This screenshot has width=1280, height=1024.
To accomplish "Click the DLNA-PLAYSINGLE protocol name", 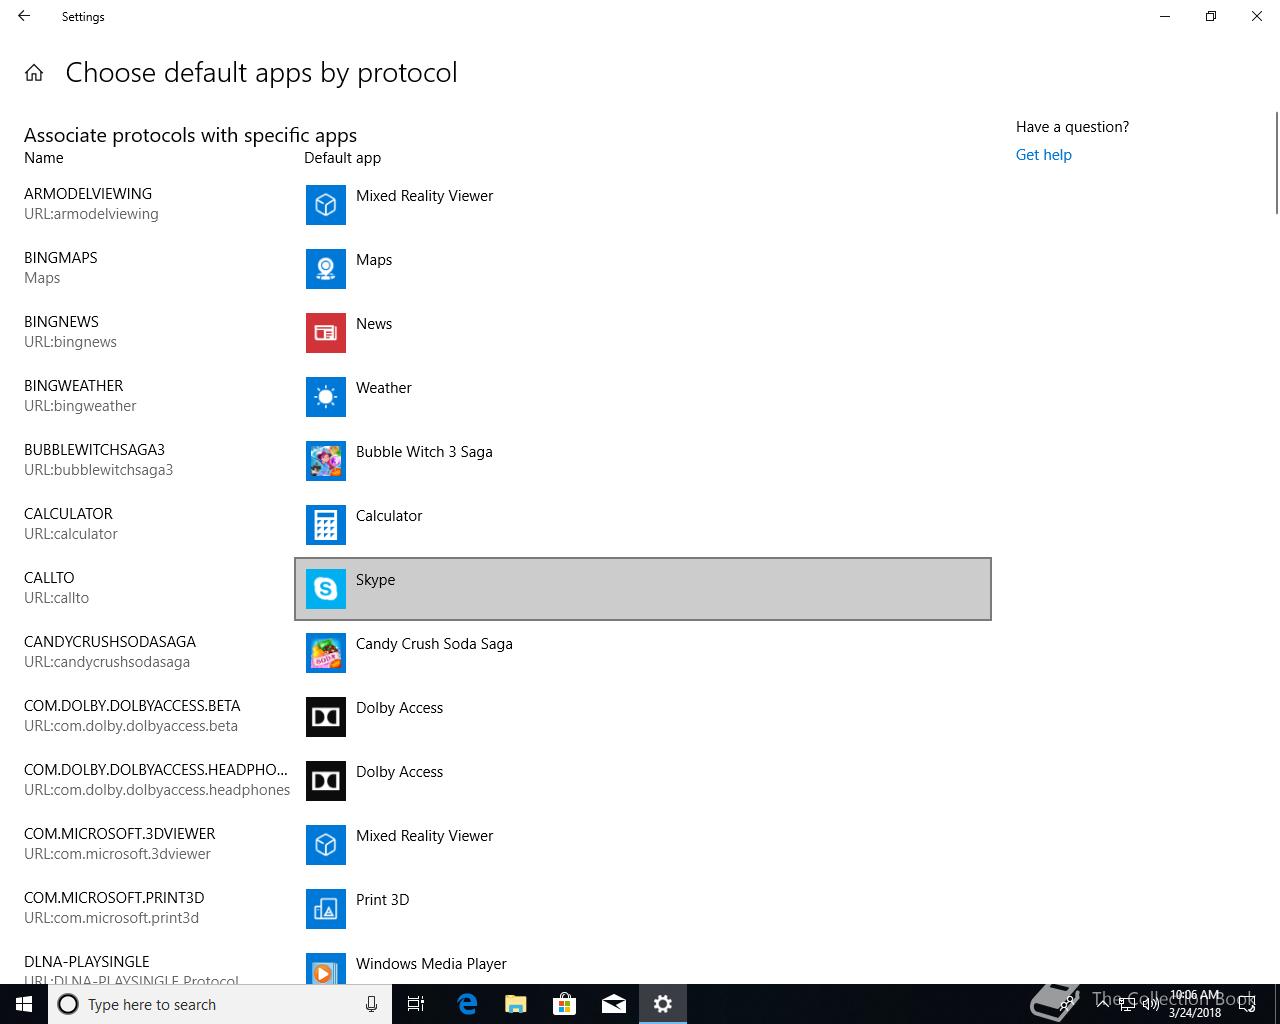I will pyautogui.click(x=87, y=962).
